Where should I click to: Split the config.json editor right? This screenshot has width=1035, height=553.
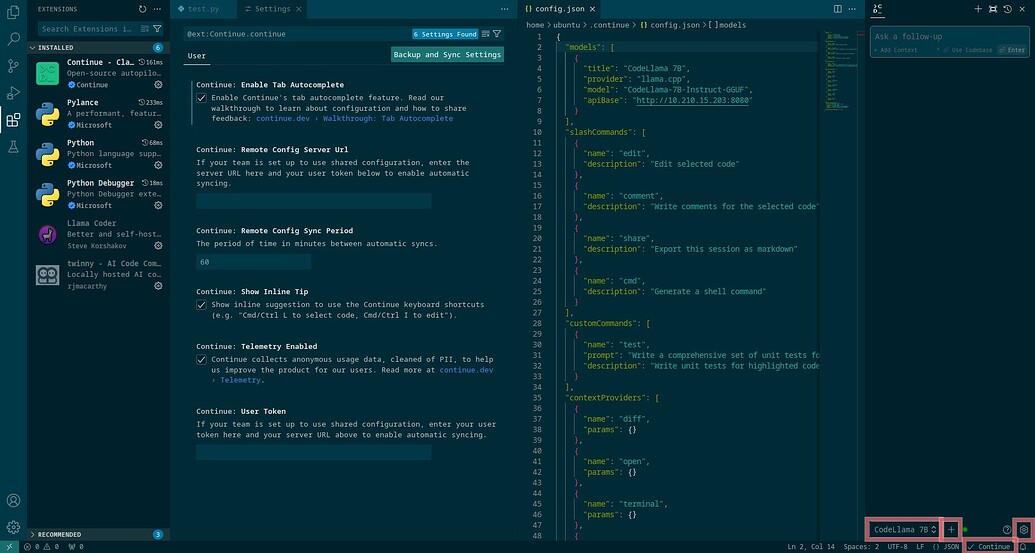pos(838,9)
